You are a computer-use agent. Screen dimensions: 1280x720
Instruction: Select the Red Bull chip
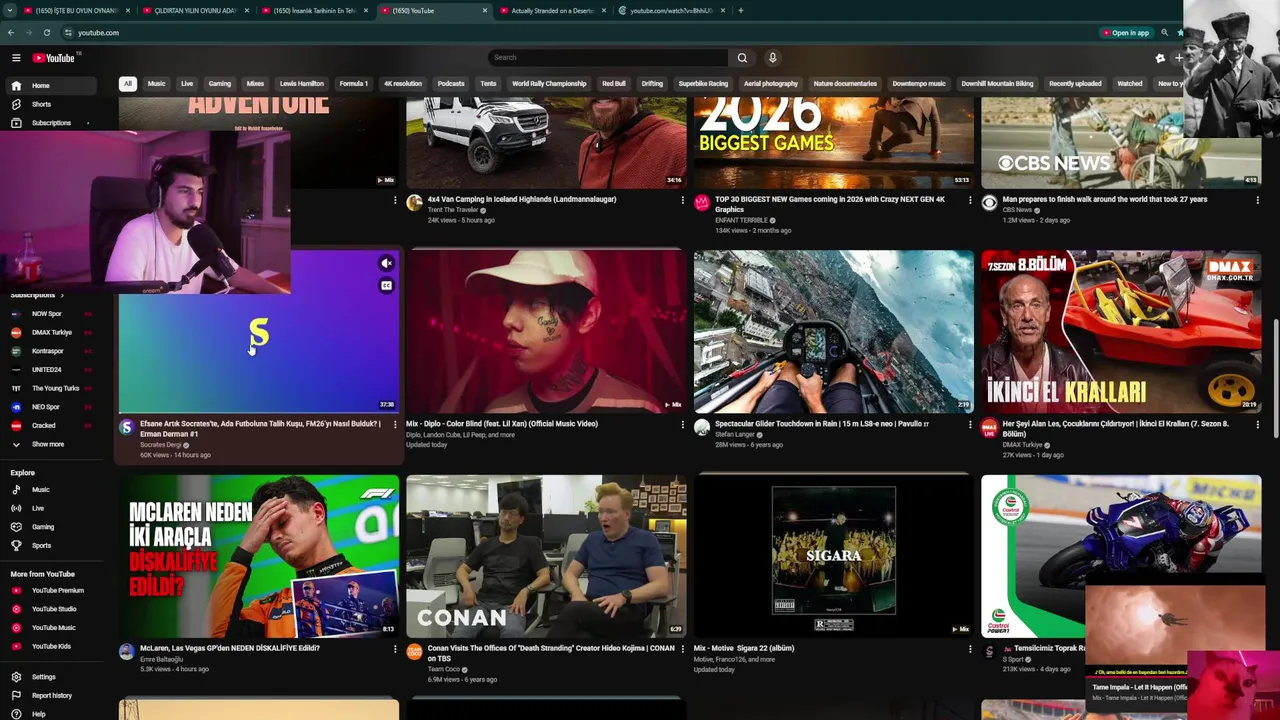click(614, 84)
